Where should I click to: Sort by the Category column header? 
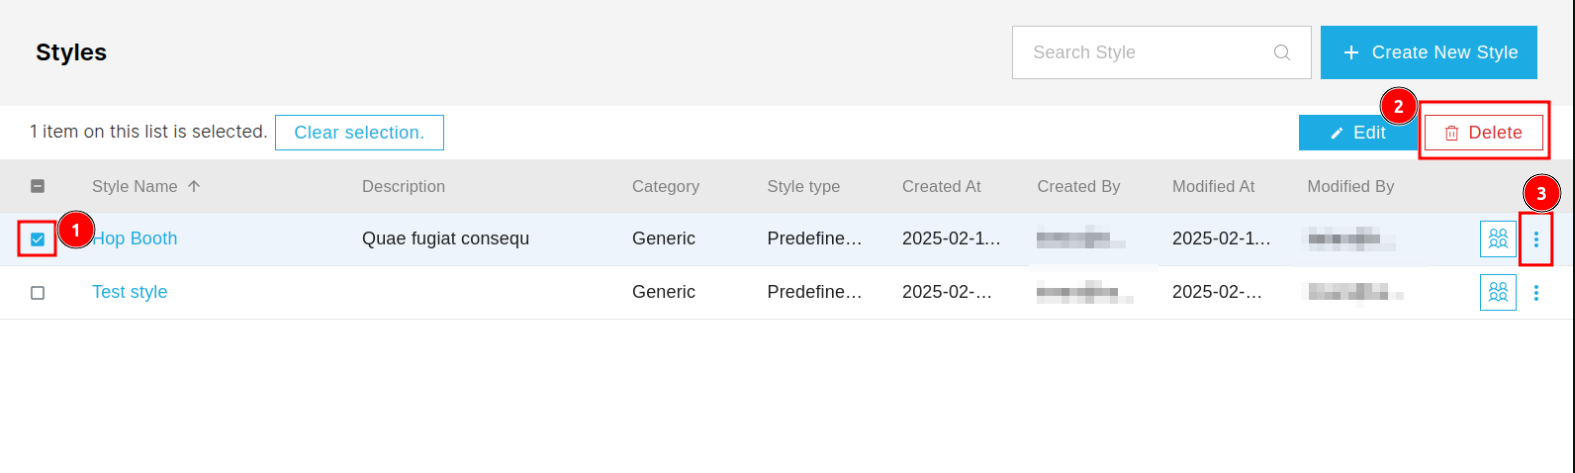[x=666, y=186]
